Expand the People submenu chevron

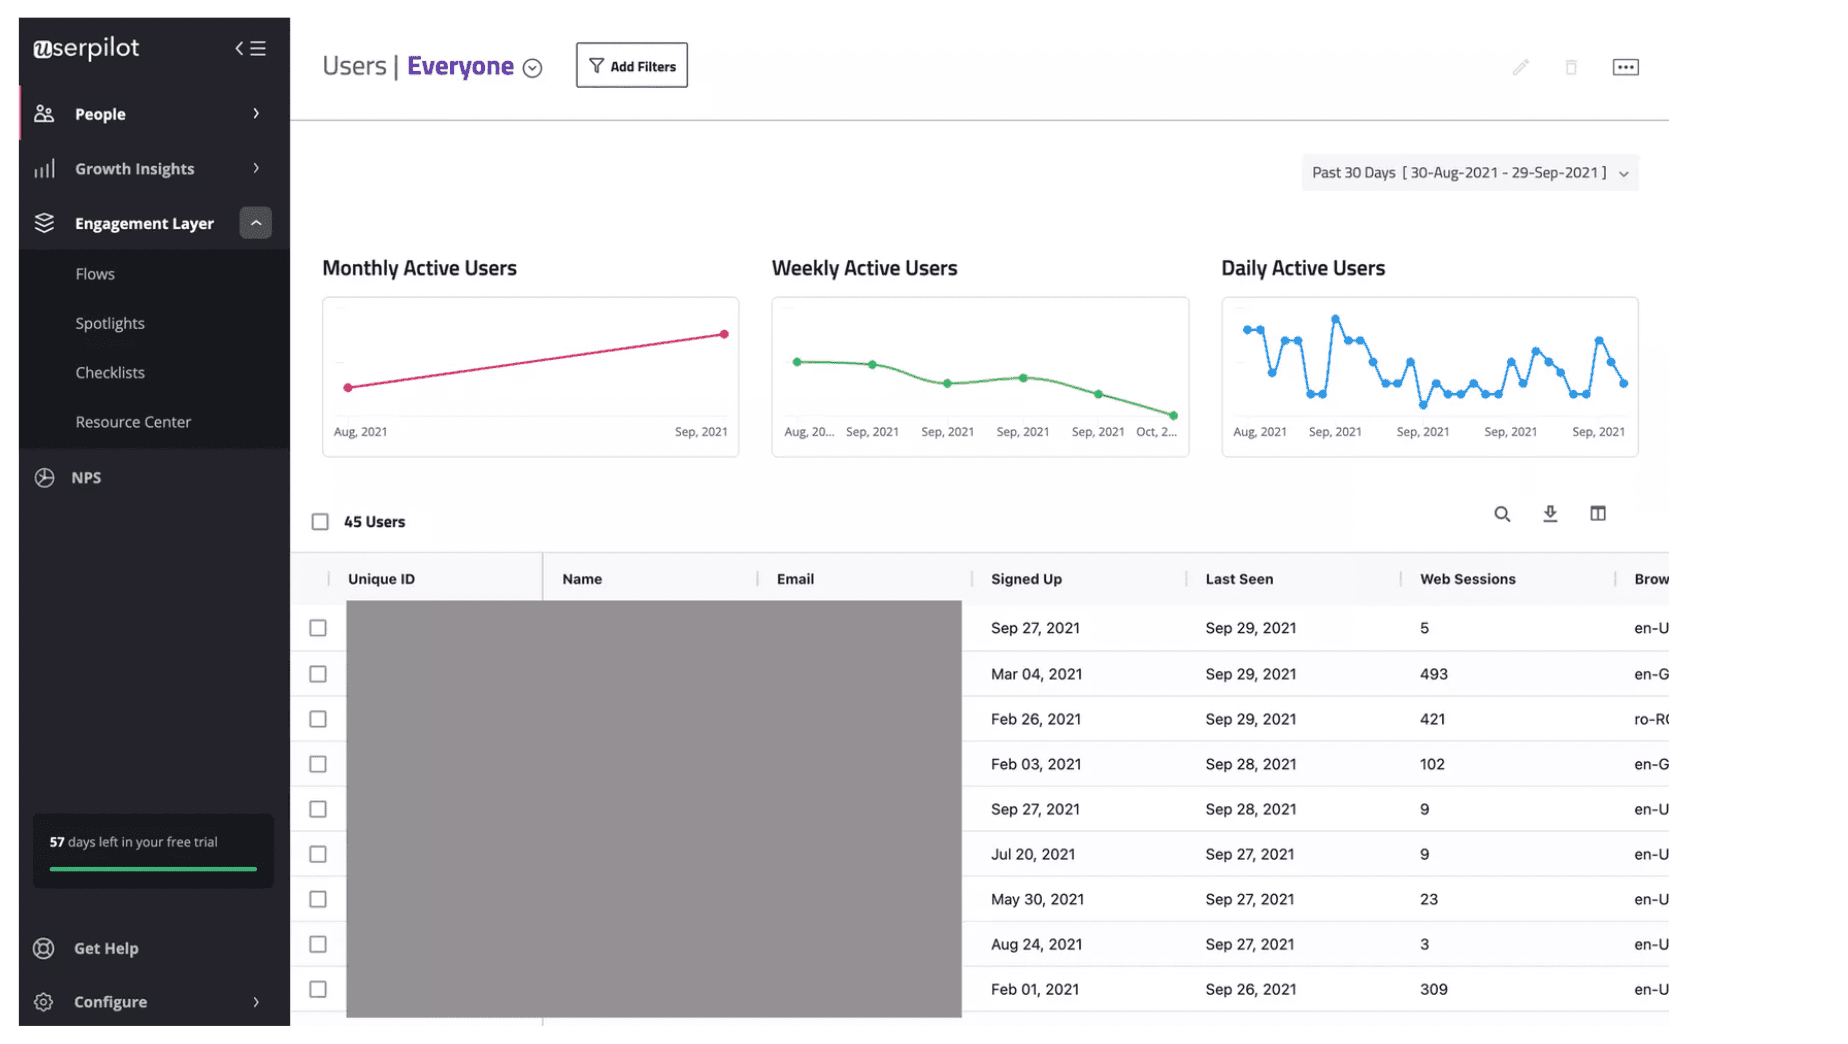[256, 114]
